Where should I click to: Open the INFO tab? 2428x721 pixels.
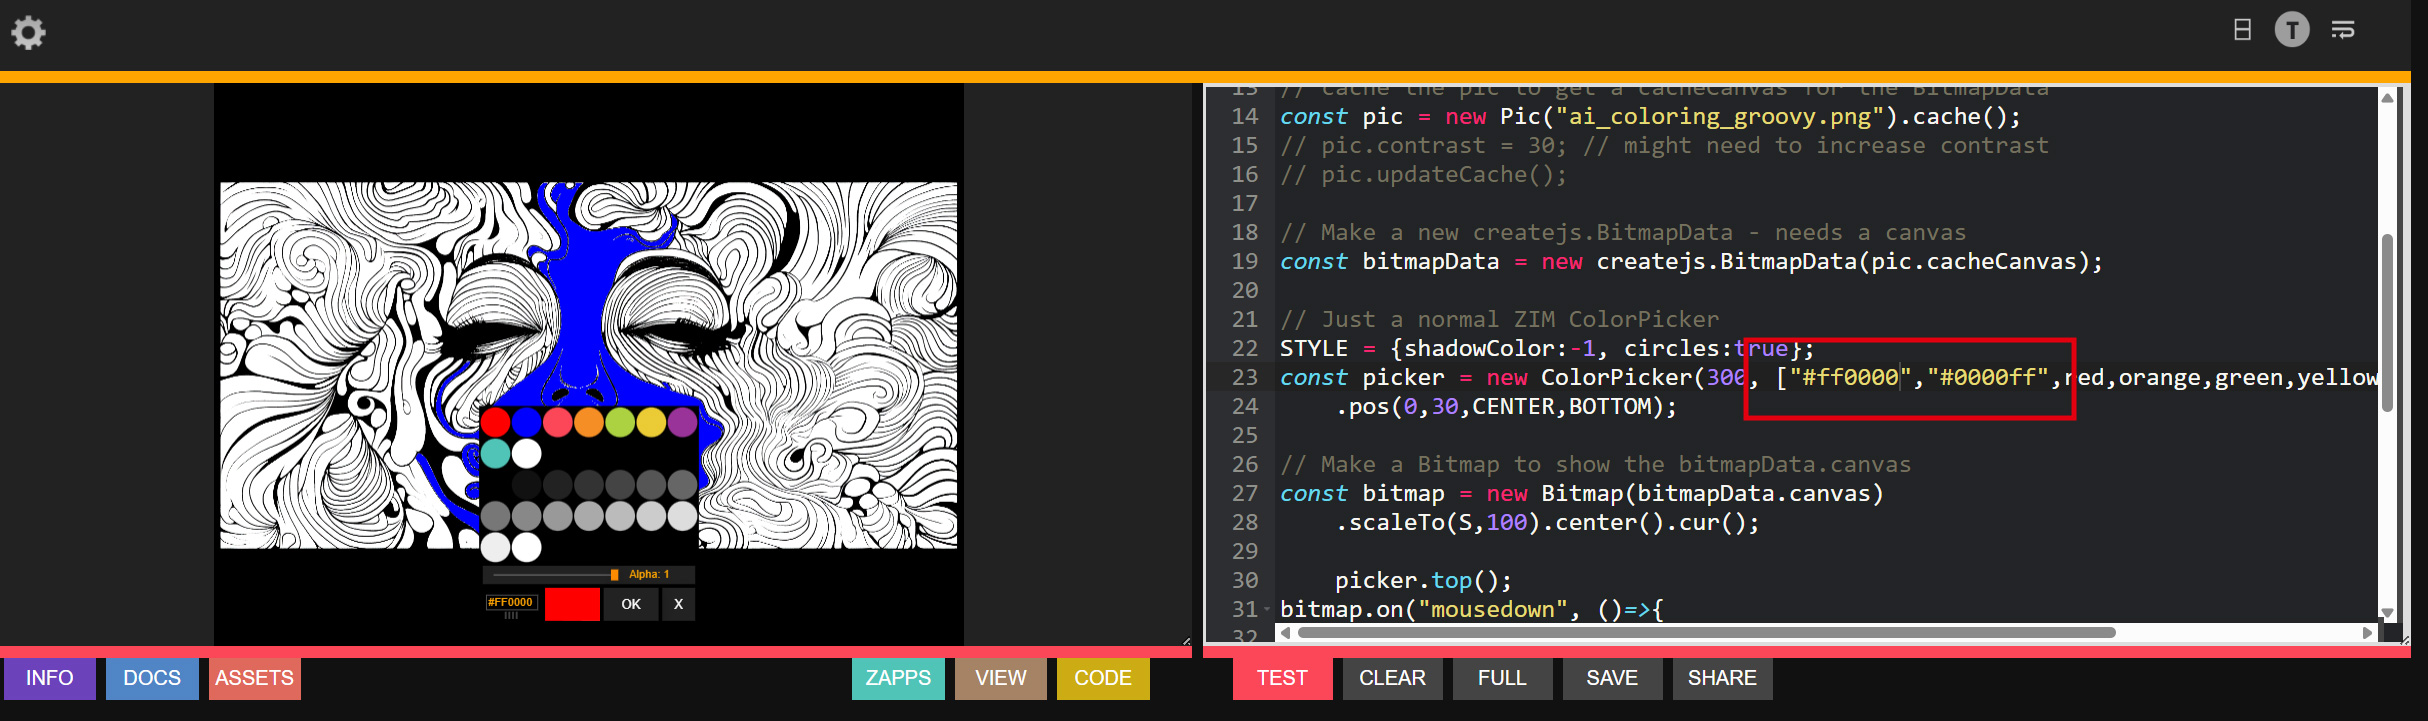point(49,678)
